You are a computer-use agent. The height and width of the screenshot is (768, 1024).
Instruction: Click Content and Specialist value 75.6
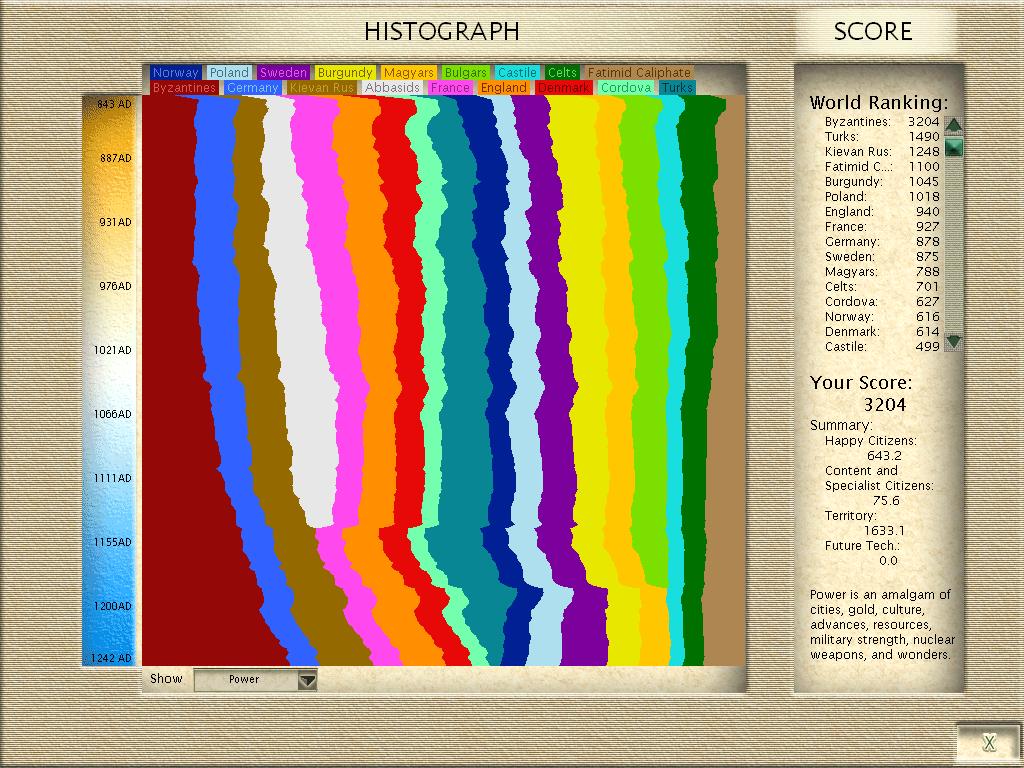pos(886,501)
